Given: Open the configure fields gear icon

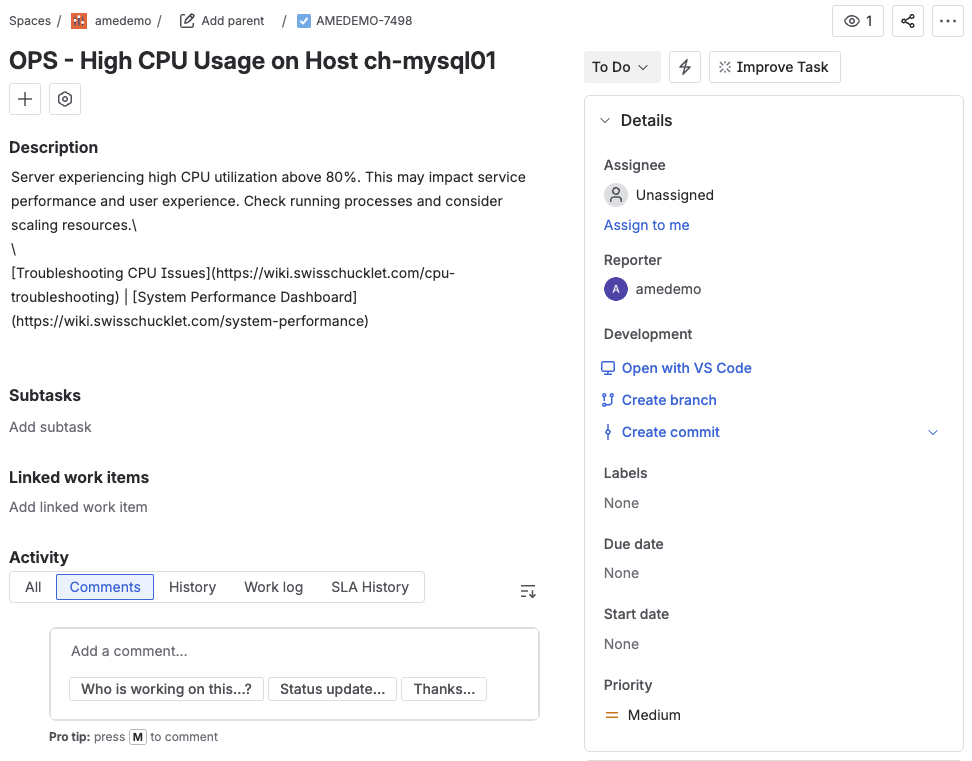Looking at the screenshot, I should (x=64, y=98).
